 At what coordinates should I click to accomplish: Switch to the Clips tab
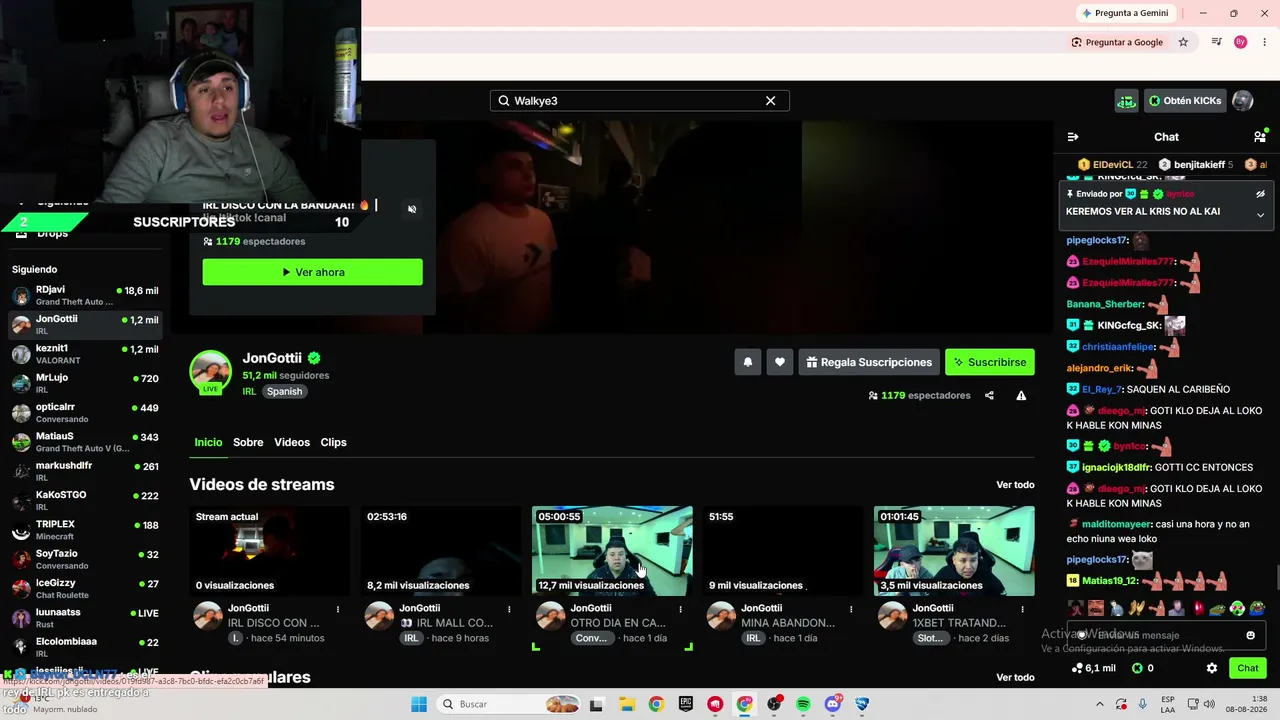point(333,442)
